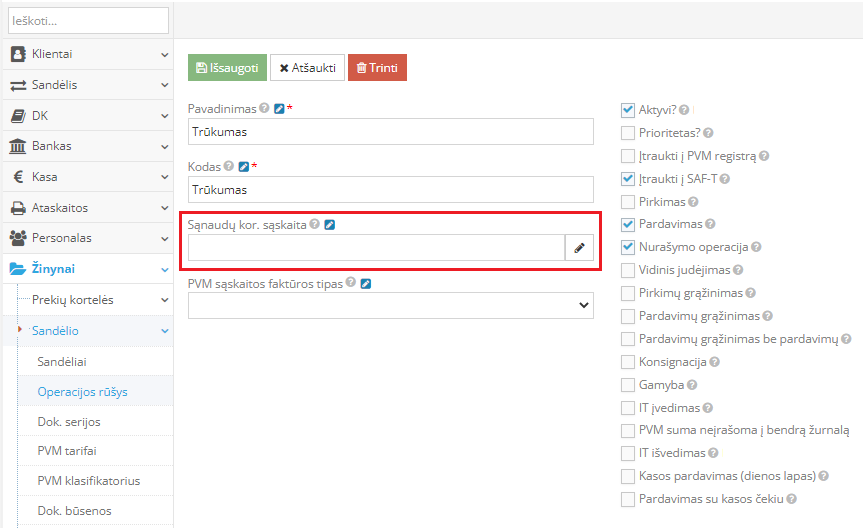The height and width of the screenshot is (528, 863).
Task: Click the pencil edit button for Sąnaudų kor. sąskaita
Action: (x=579, y=248)
